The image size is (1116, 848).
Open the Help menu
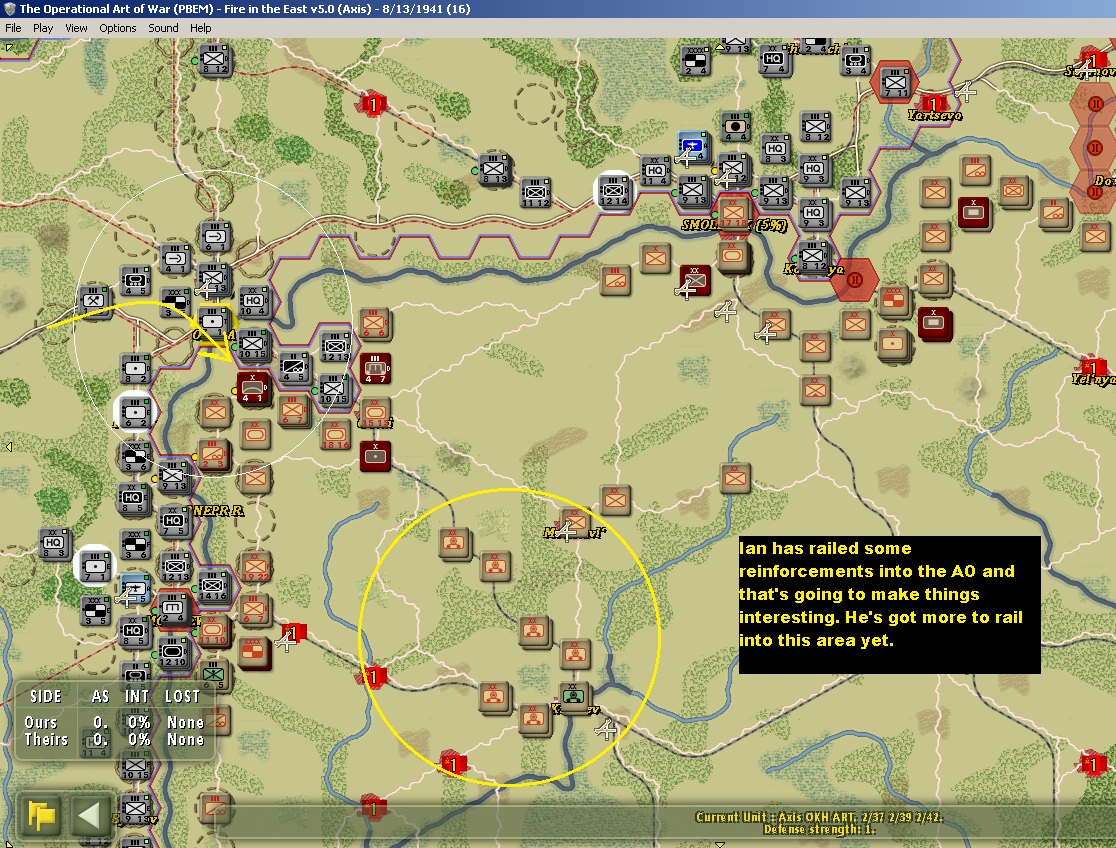[200, 28]
